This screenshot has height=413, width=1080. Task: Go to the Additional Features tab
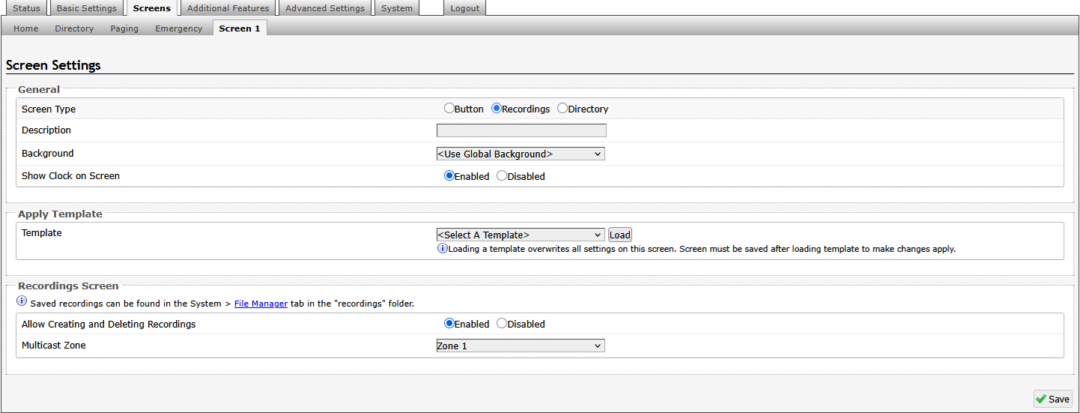click(228, 8)
